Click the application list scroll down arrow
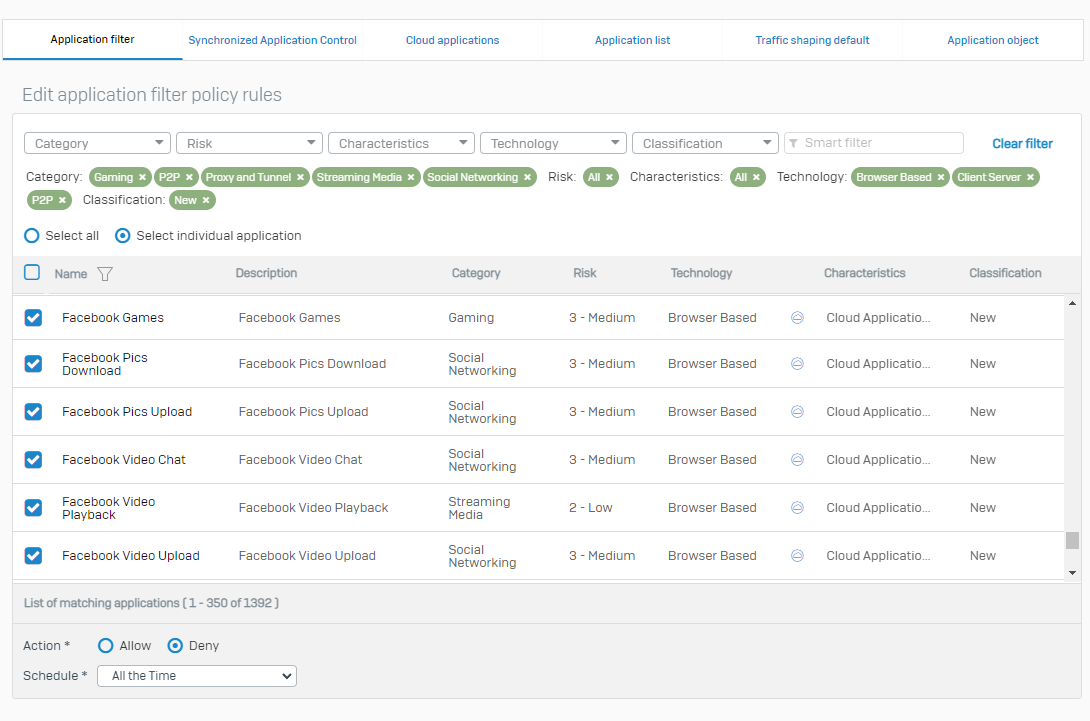 [1073, 573]
